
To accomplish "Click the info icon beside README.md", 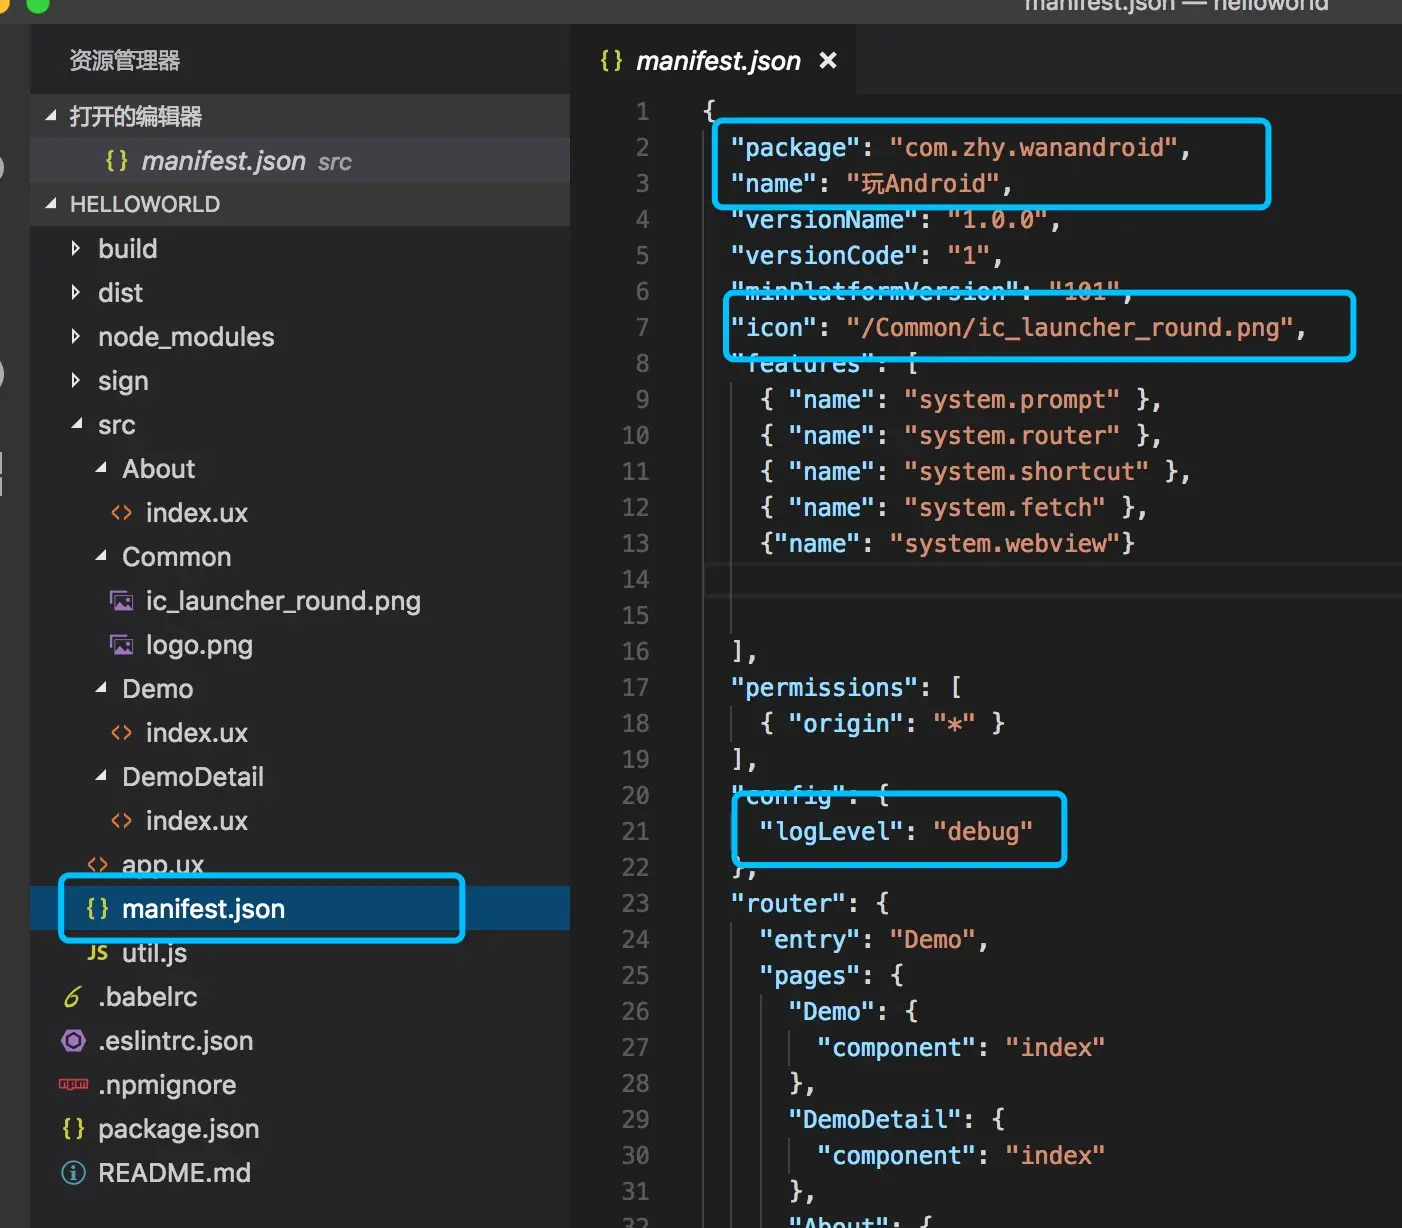I will pyautogui.click(x=73, y=1173).
